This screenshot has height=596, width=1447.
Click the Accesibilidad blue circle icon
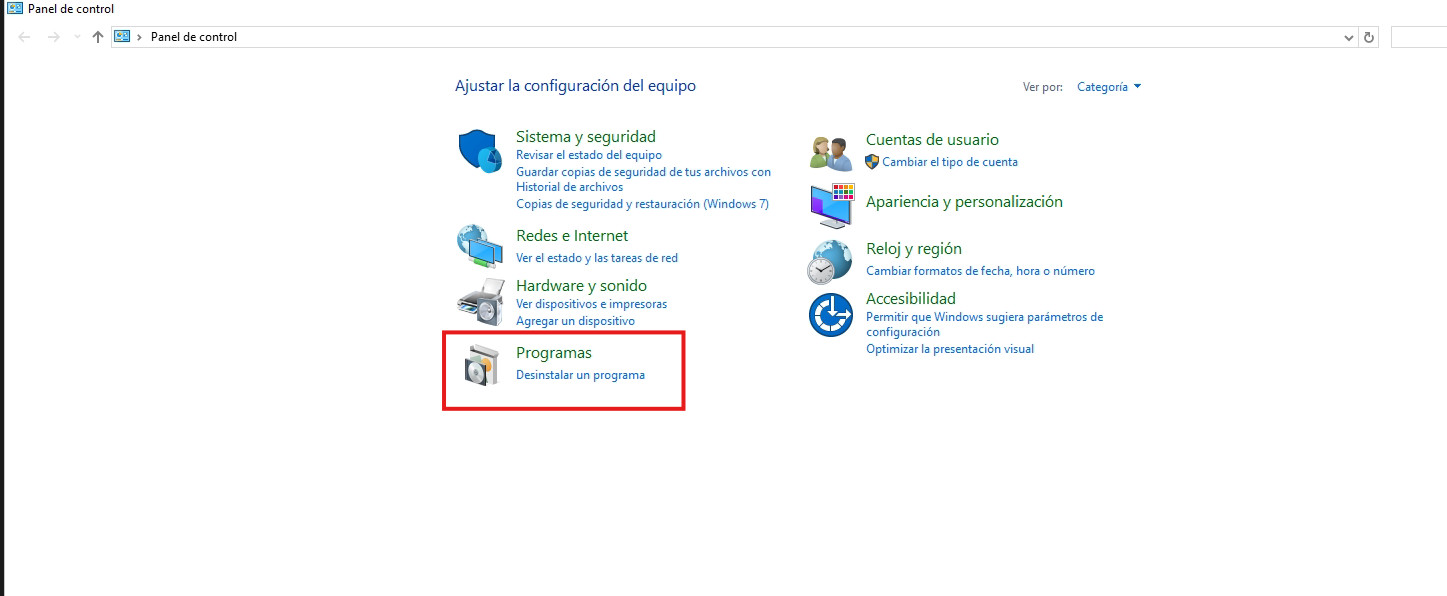tap(830, 316)
